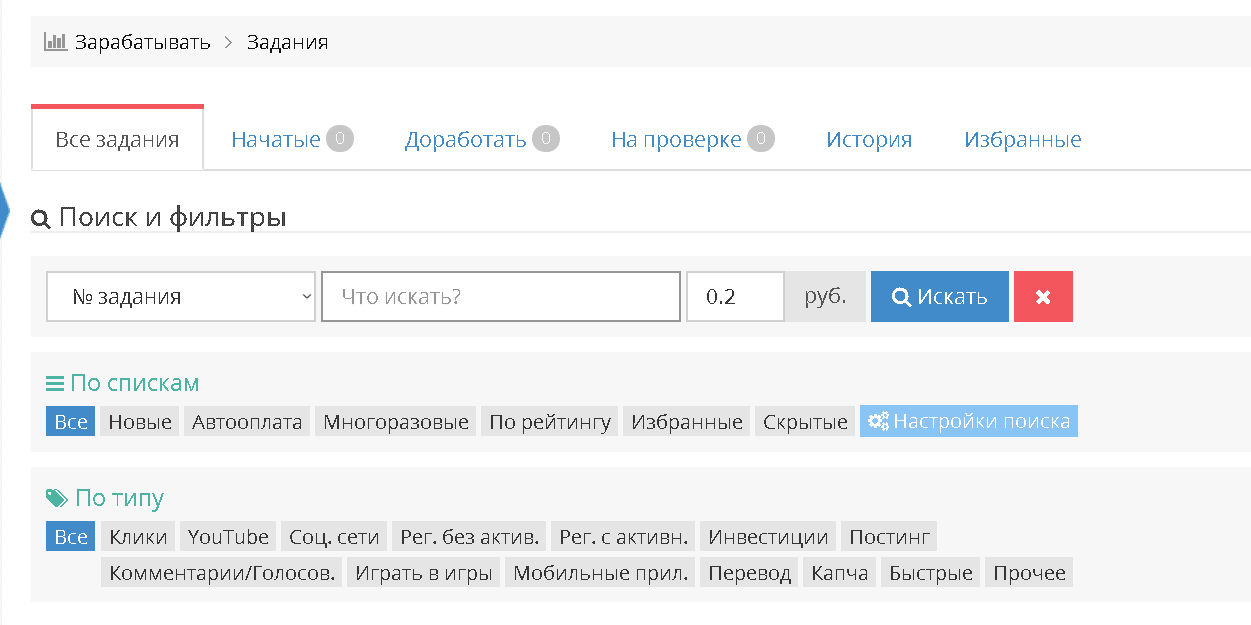Click the minimum price field showing 0.2

click(x=734, y=297)
